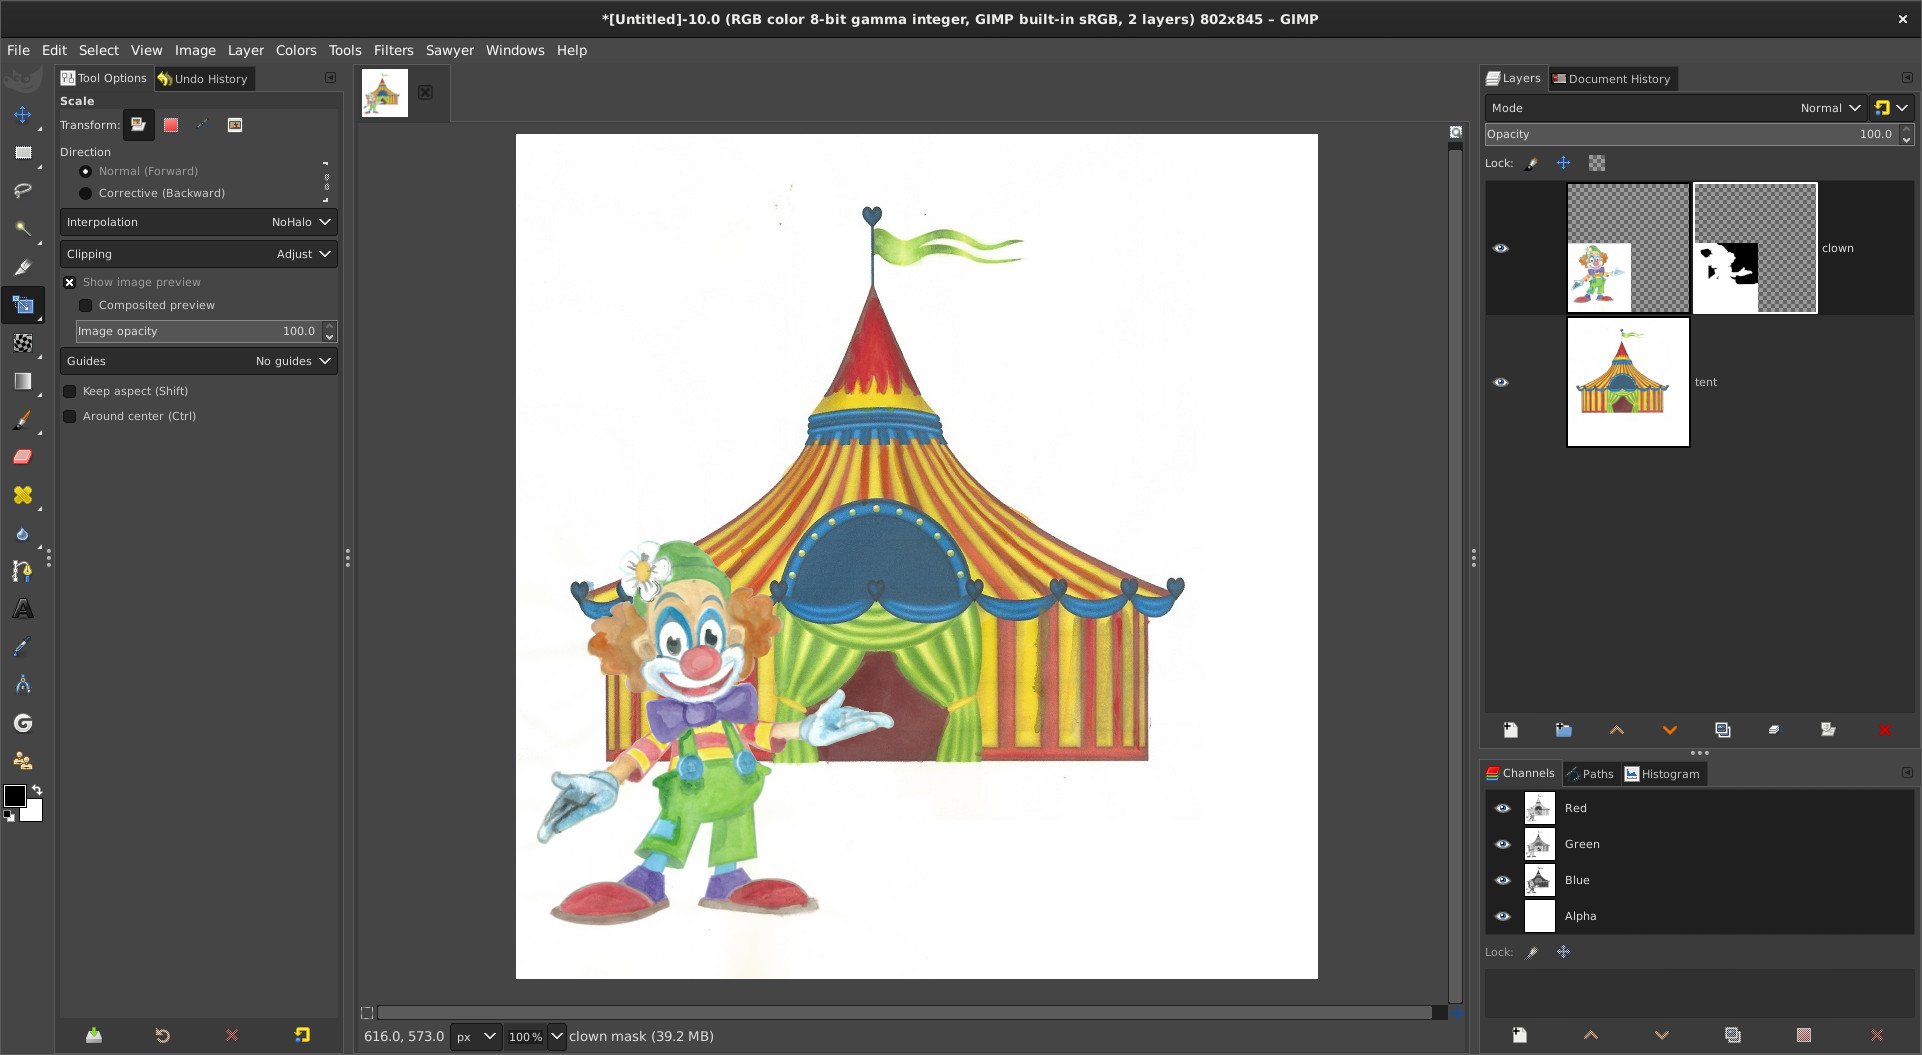Pick the Free Select lasso tool
1922x1055 pixels.
(22, 191)
